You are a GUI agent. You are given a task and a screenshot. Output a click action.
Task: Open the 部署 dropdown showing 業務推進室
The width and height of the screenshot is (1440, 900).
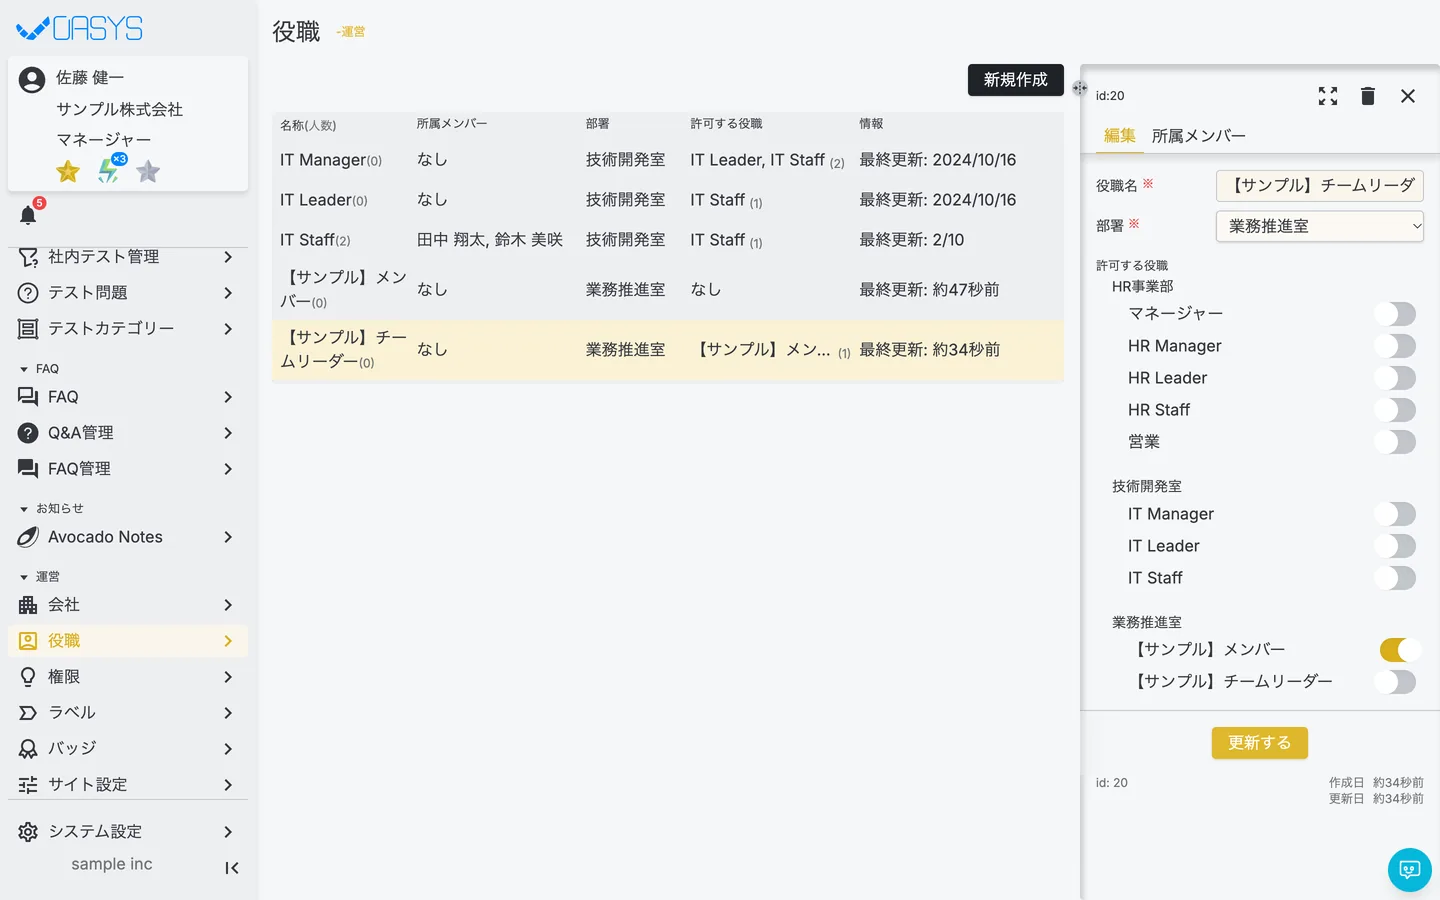point(1320,226)
